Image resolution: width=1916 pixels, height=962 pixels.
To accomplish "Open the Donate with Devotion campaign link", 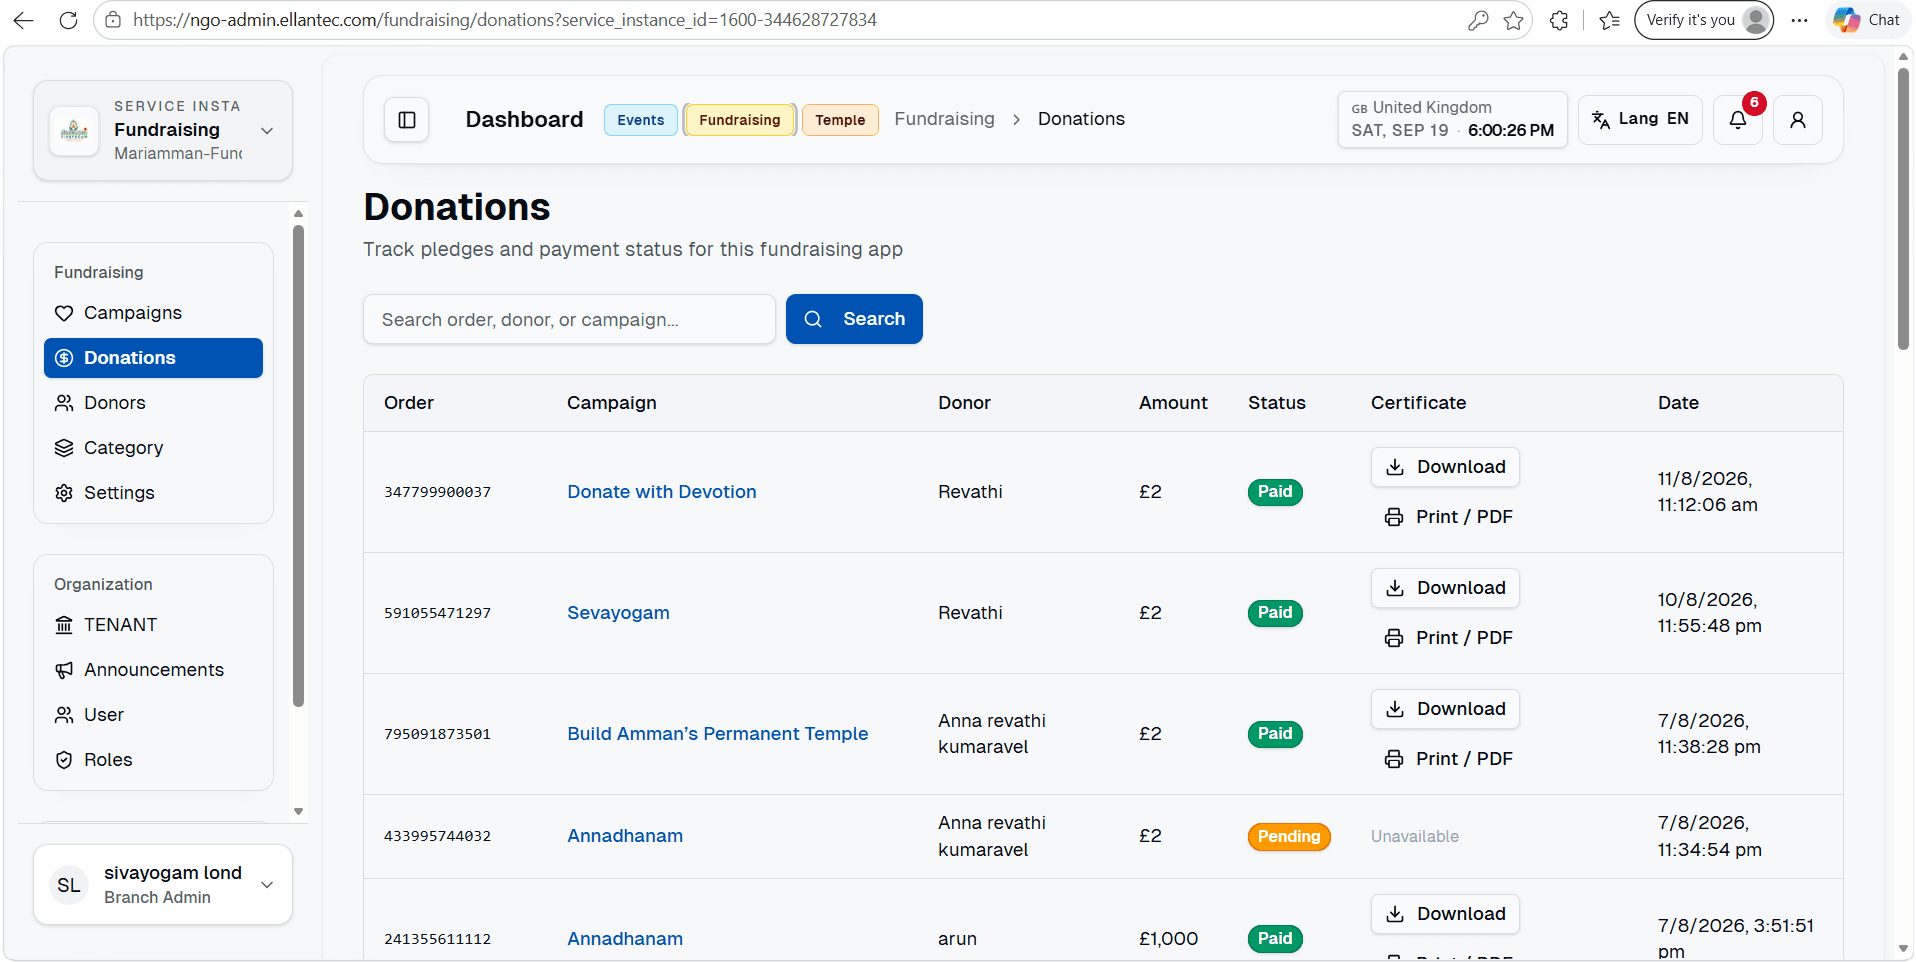I will (x=662, y=492).
